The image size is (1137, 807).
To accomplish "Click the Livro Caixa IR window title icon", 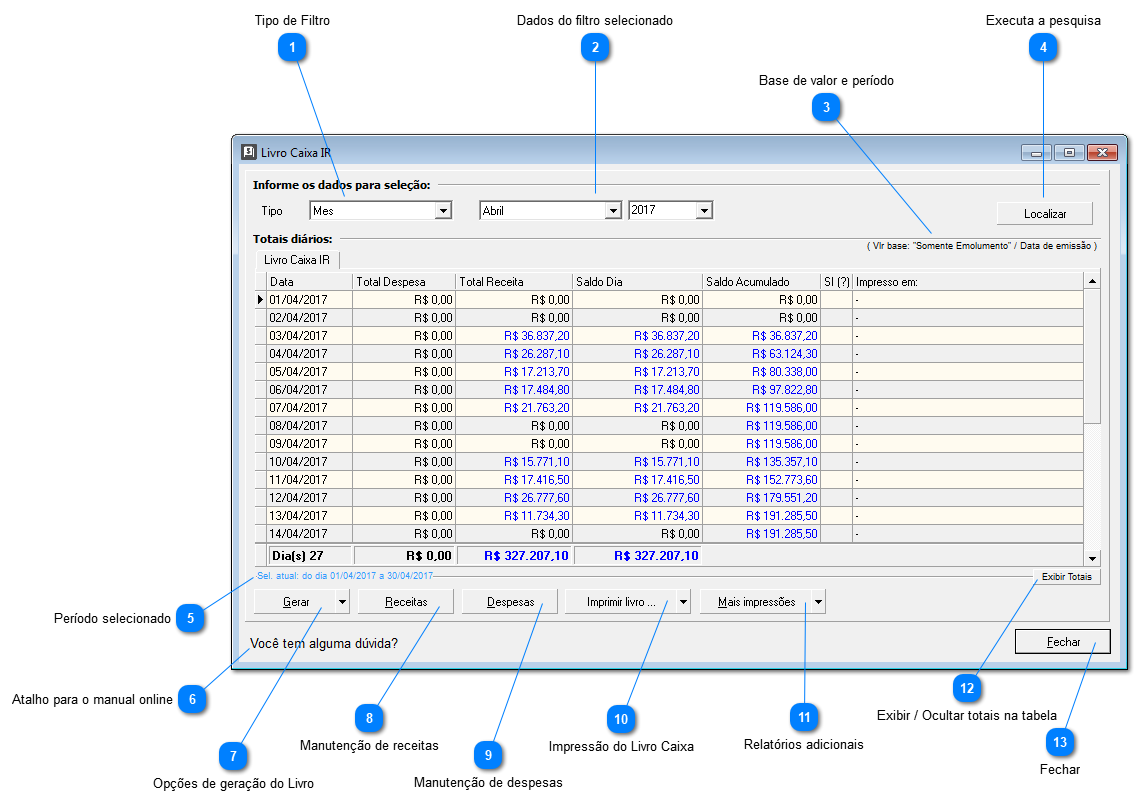I will pyautogui.click(x=249, y=152).
